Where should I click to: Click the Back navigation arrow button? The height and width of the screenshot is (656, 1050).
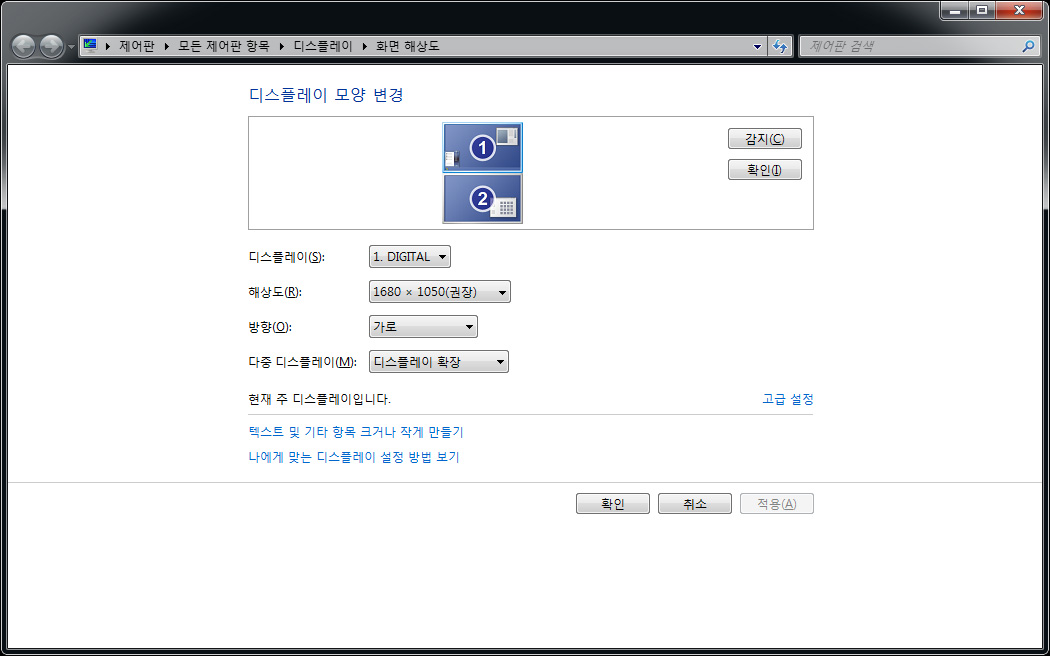pyautogui.click(x=24, y=46)
